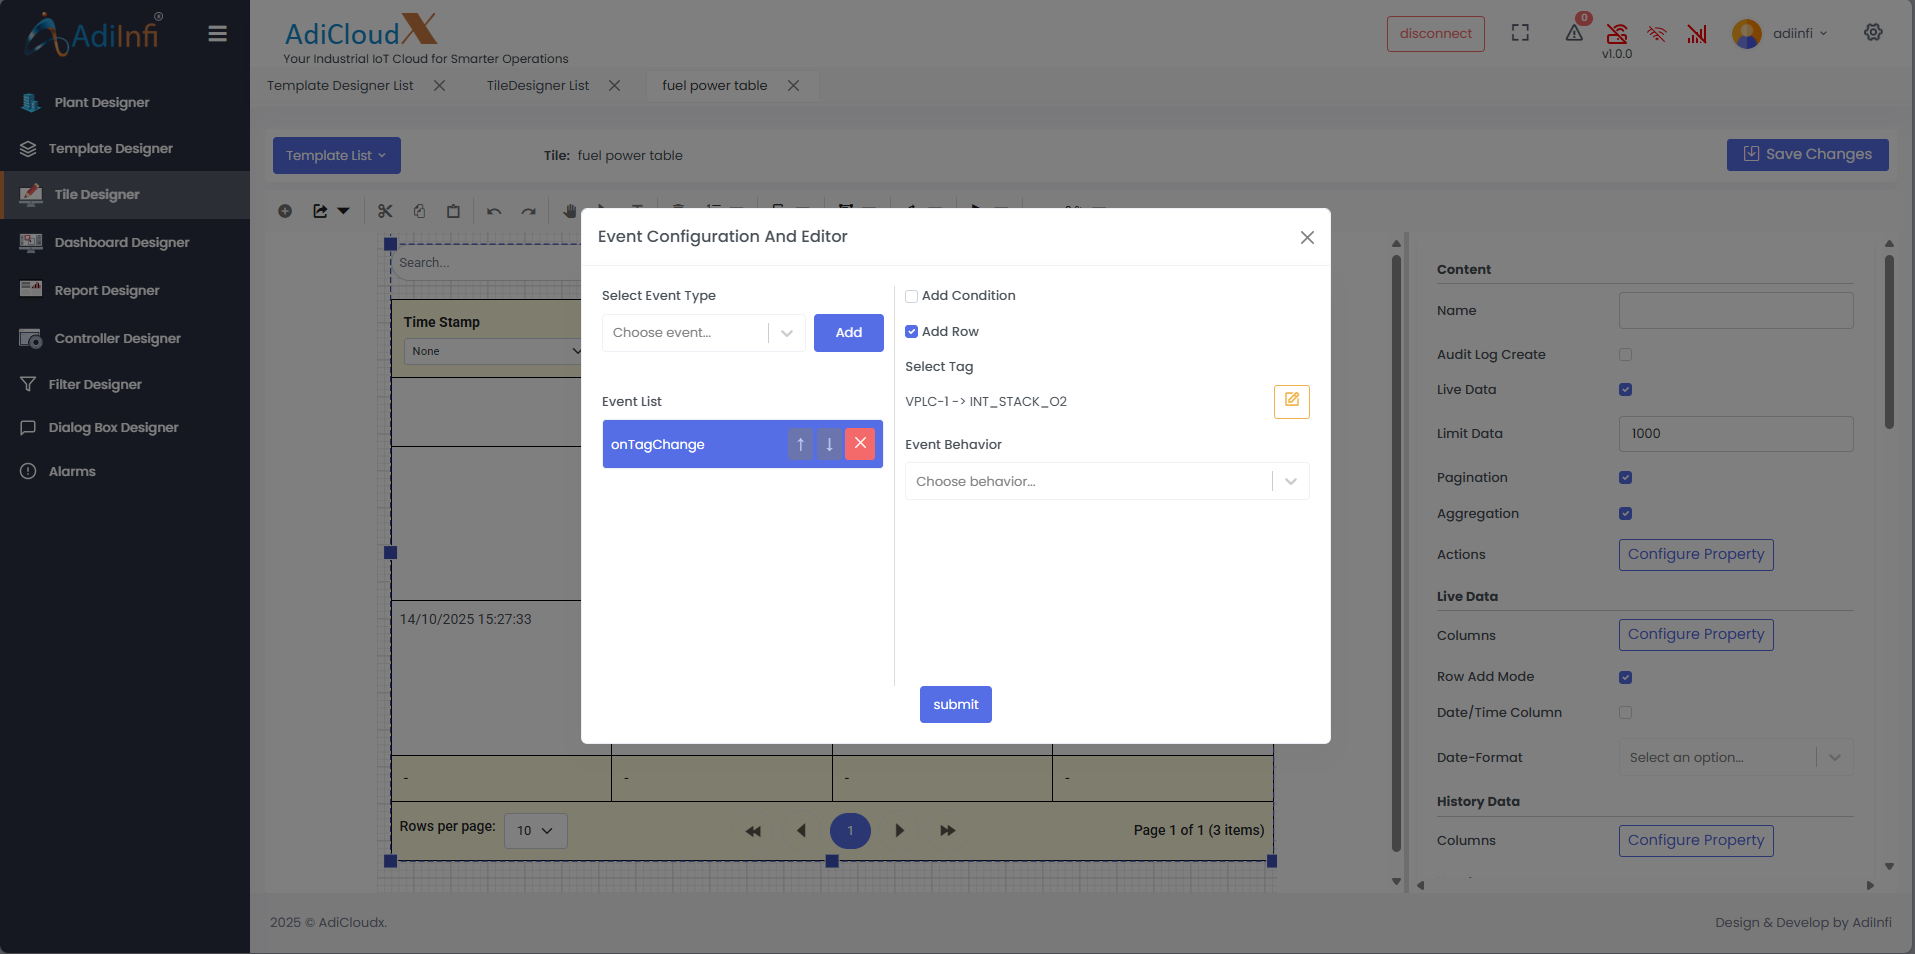Open the Template List dropdown
1915x954 pixels.
[x=336, y=155]
